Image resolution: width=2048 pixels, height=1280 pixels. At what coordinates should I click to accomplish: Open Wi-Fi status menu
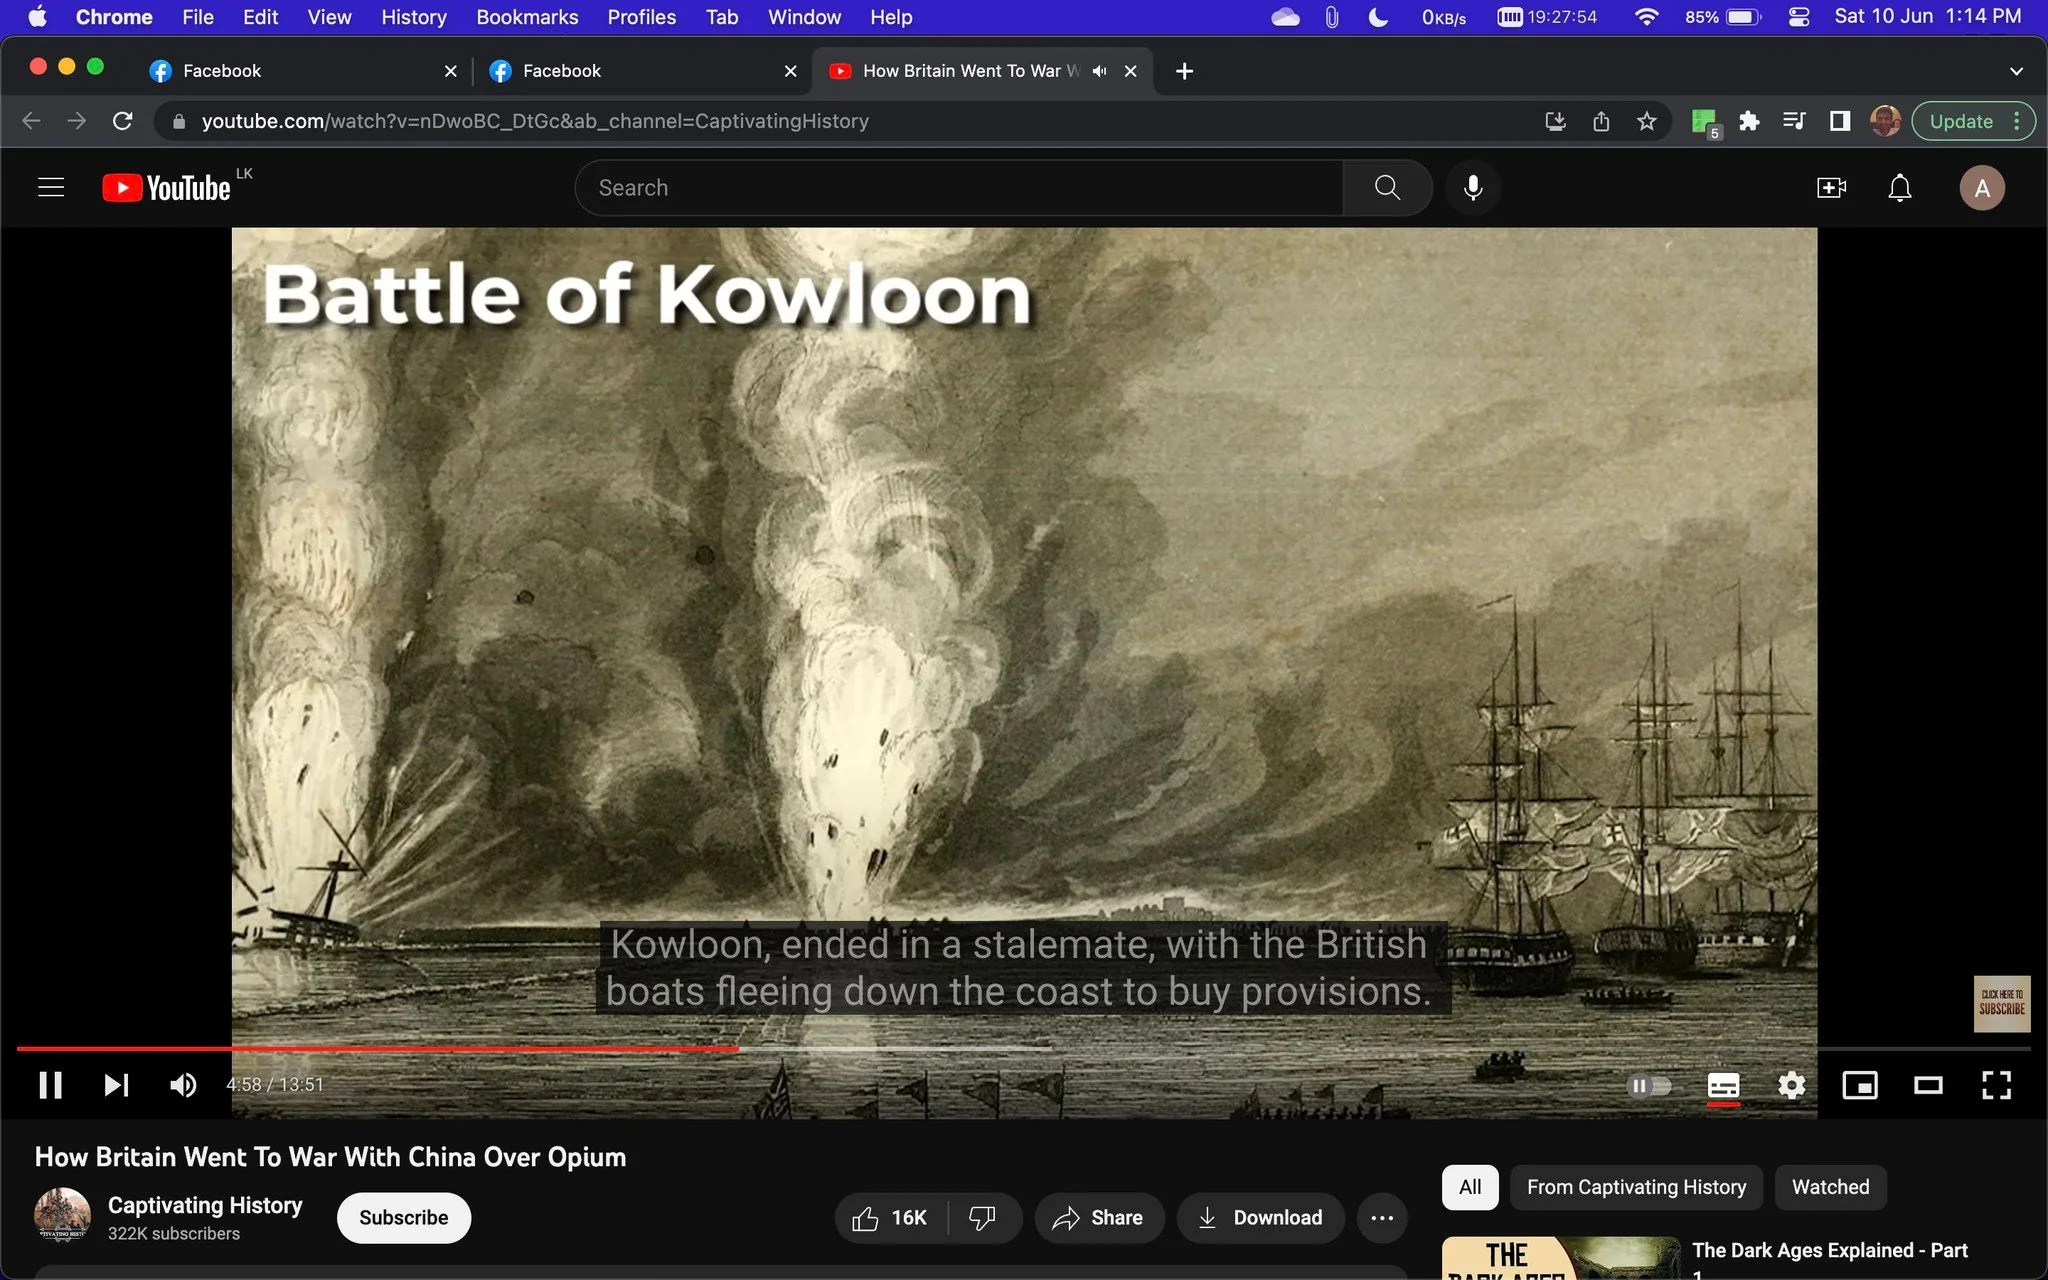pyautogui.click(x=1646, y=17)
